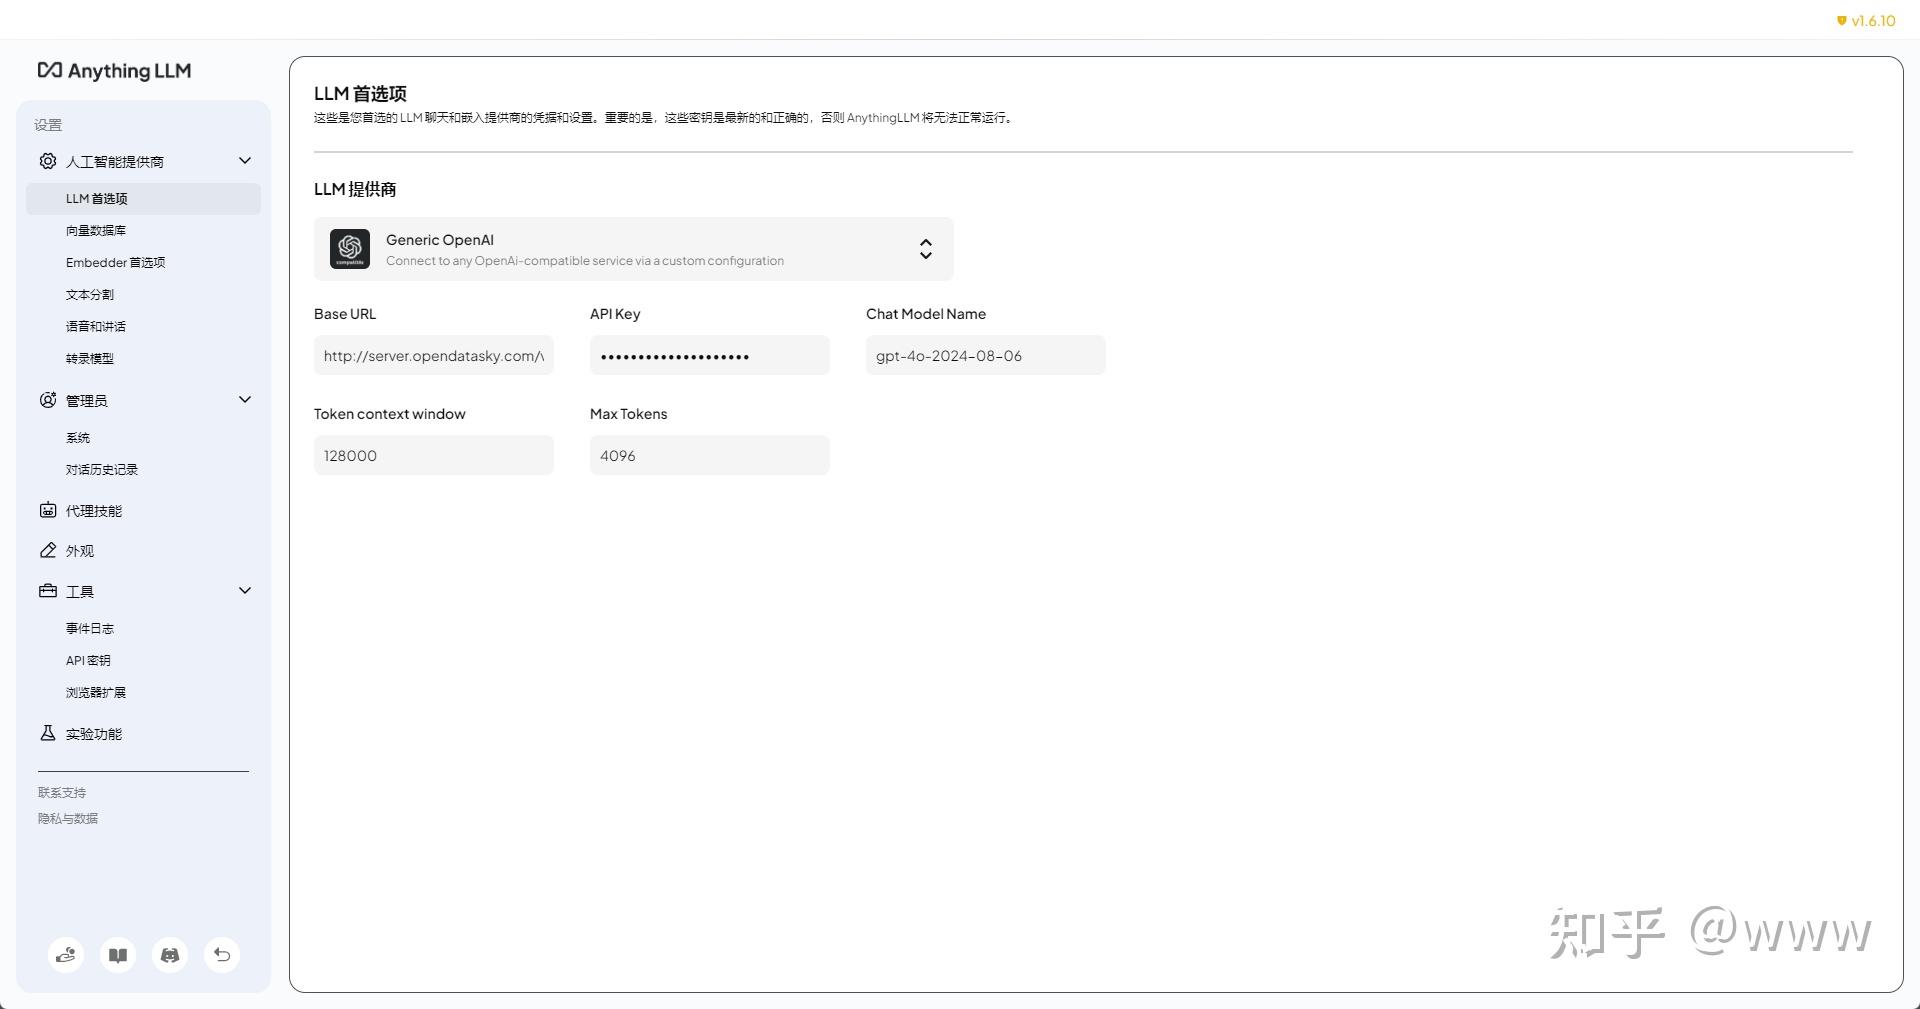Open the 隐私与数据 page

click(x=66, y=817)
